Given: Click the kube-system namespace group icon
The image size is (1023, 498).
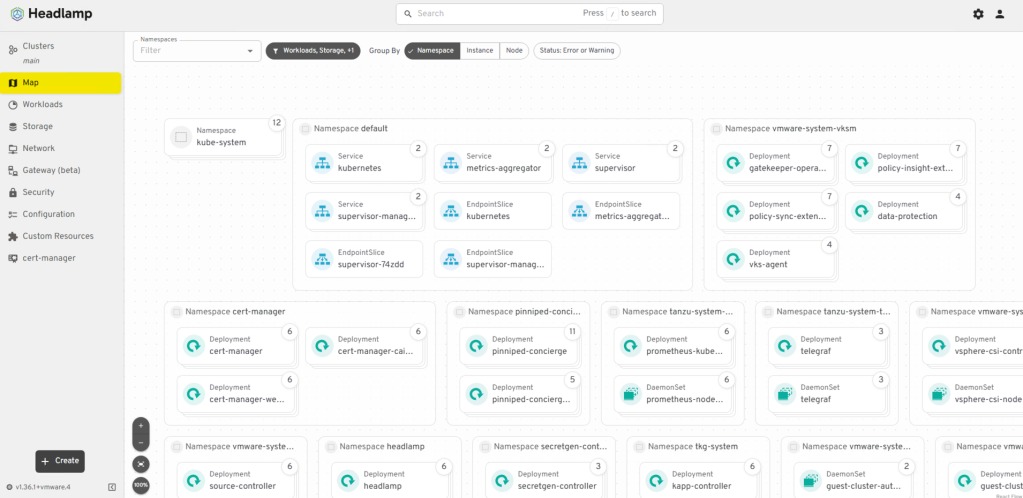Looking at the screenshot, I should point(181,137).
